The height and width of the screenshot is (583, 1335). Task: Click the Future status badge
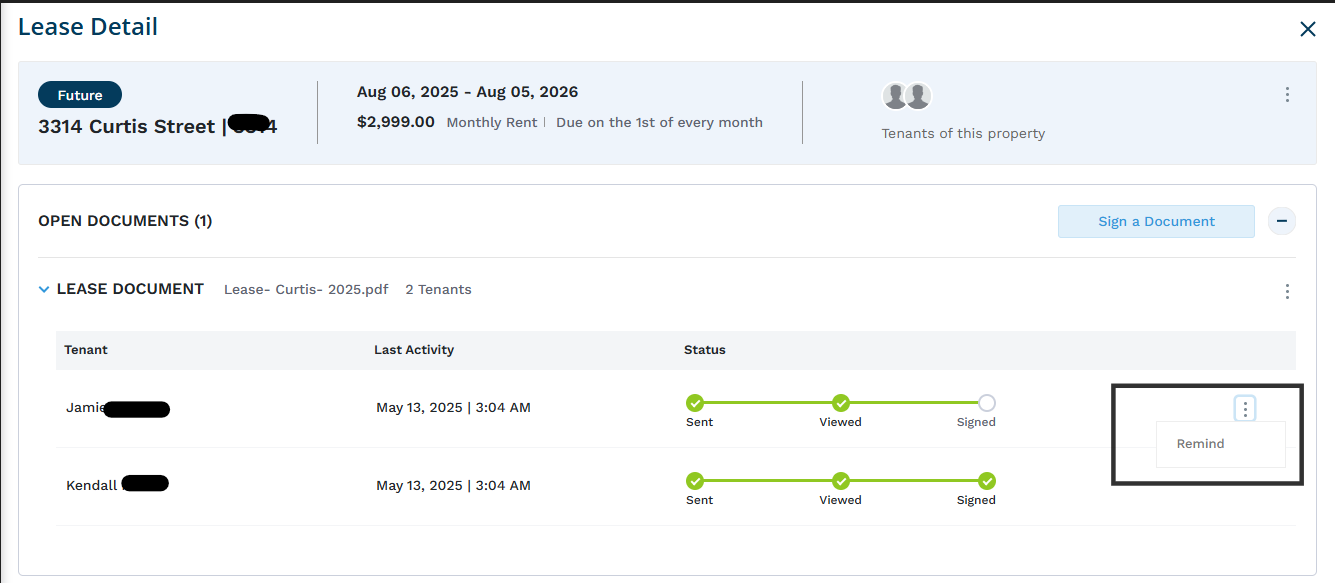coord(80,95)
